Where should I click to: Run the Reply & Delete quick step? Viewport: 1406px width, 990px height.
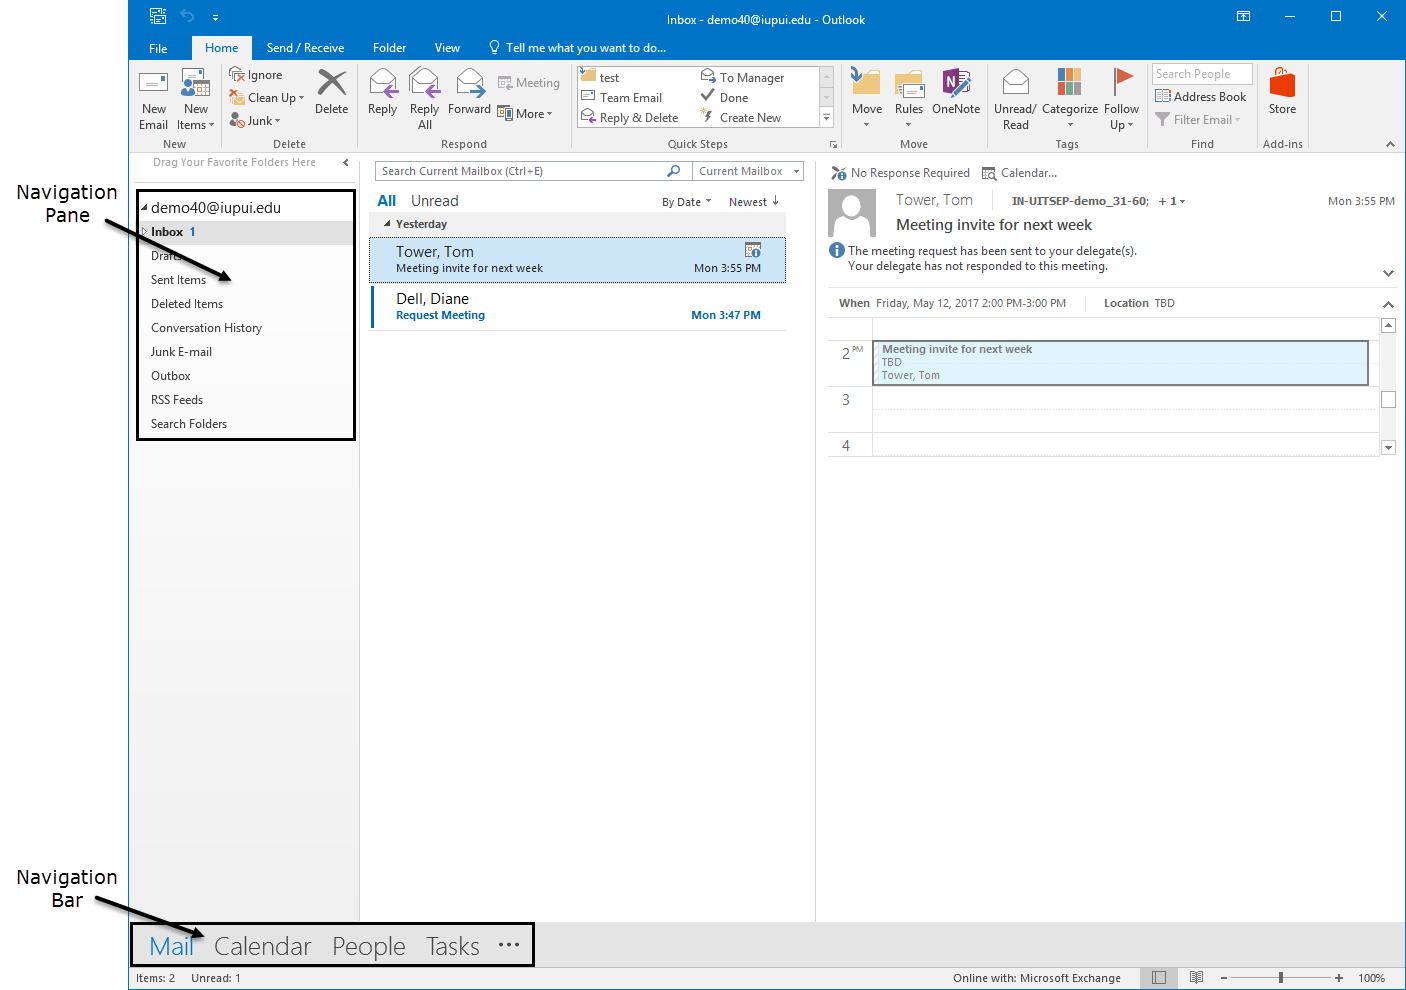pyautogui.click(x=630, y=117)
